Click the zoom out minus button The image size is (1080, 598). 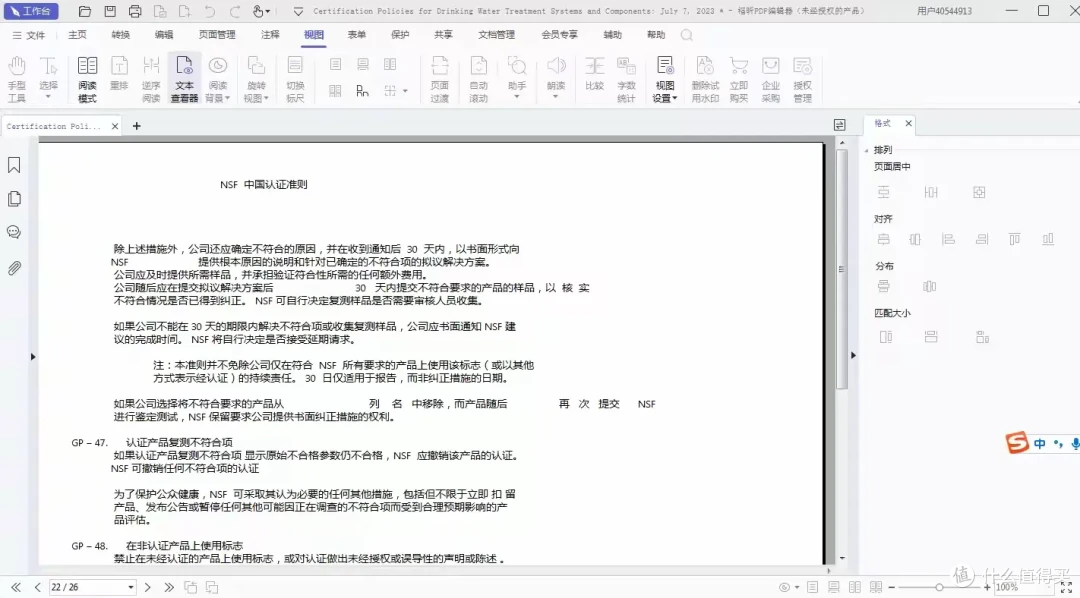click(891, 588)
